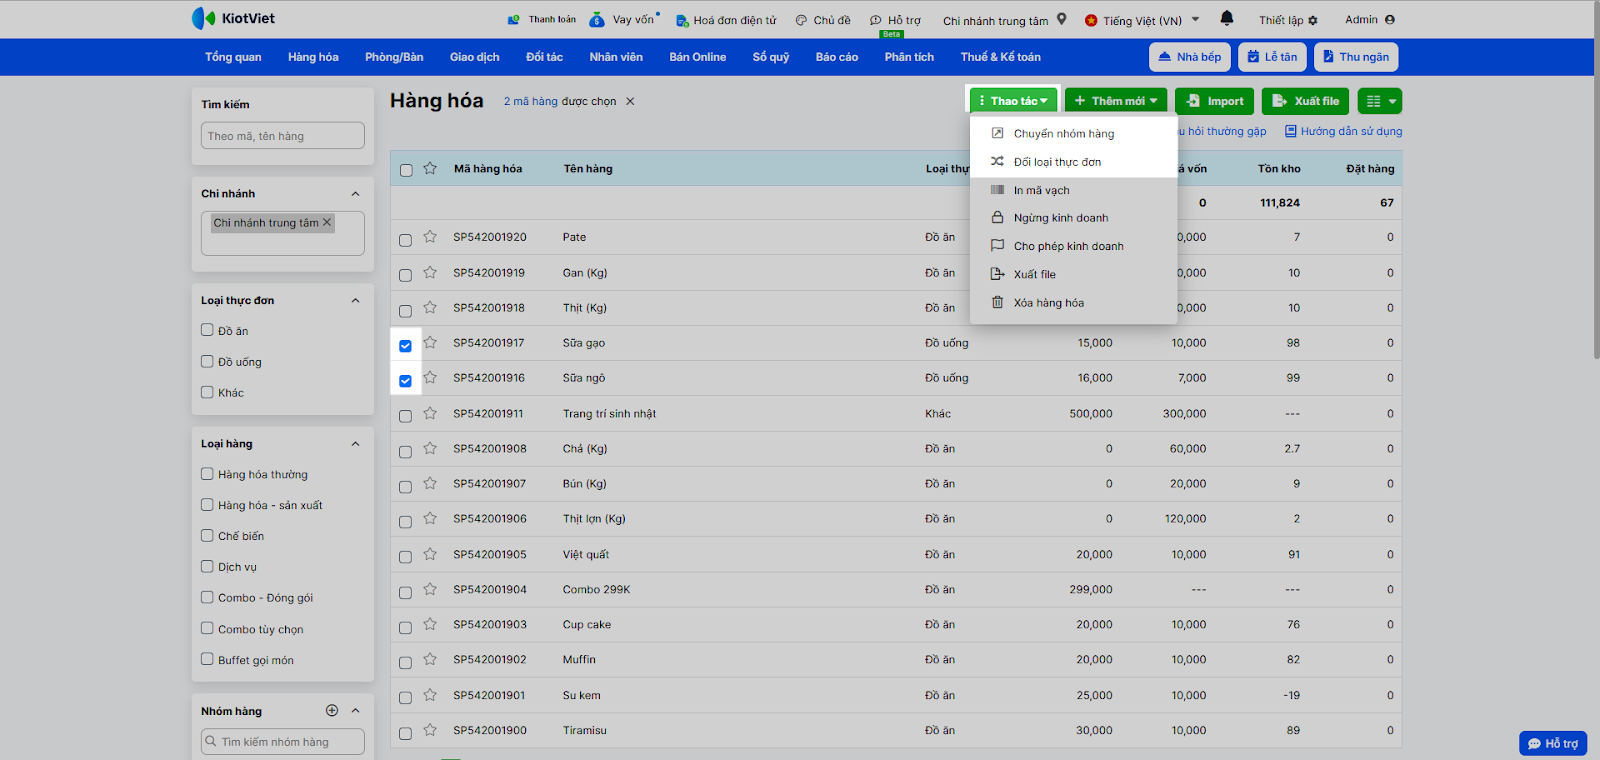This screenshot has width=1600, height=760.
Task: Choose Chuyển nhóm hàng menu option
Action: (x=1063, y=134)
